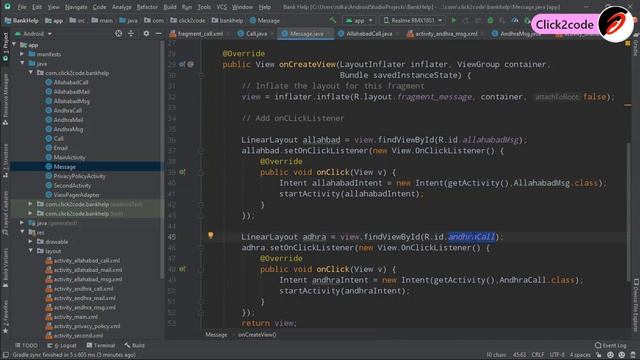This screenshot has width=640, height=360.
Task: Open the Logcat tool window
Action: pos(62,345)
